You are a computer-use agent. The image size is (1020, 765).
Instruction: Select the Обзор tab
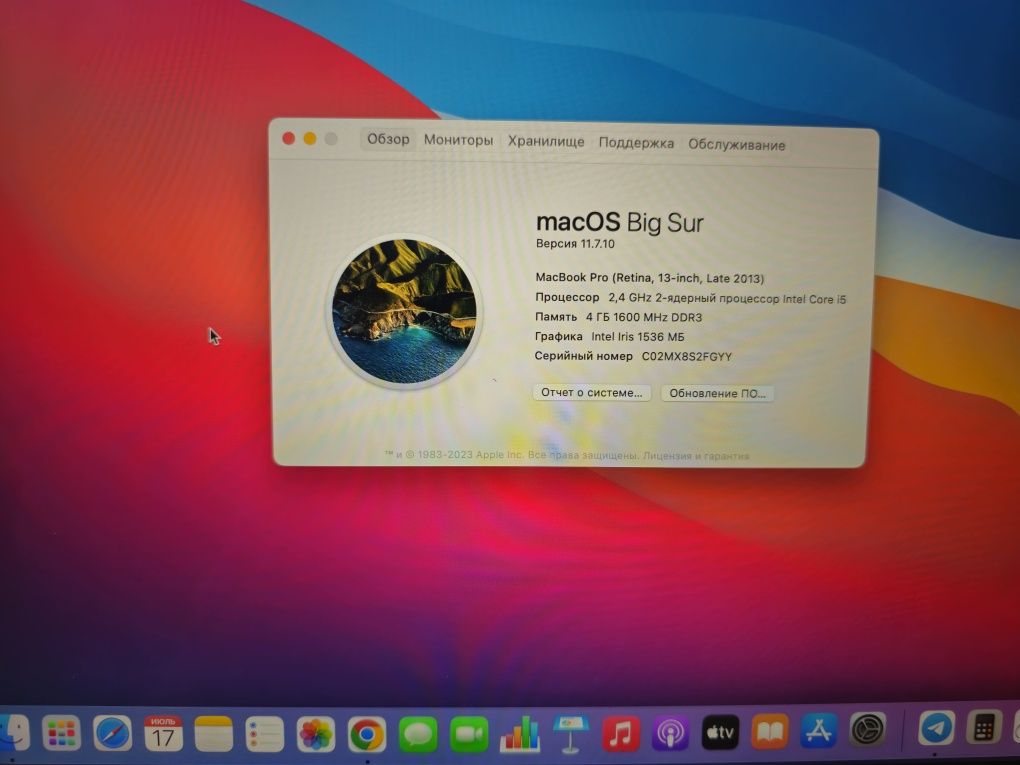pyautogui.click(x=388, y=139)
